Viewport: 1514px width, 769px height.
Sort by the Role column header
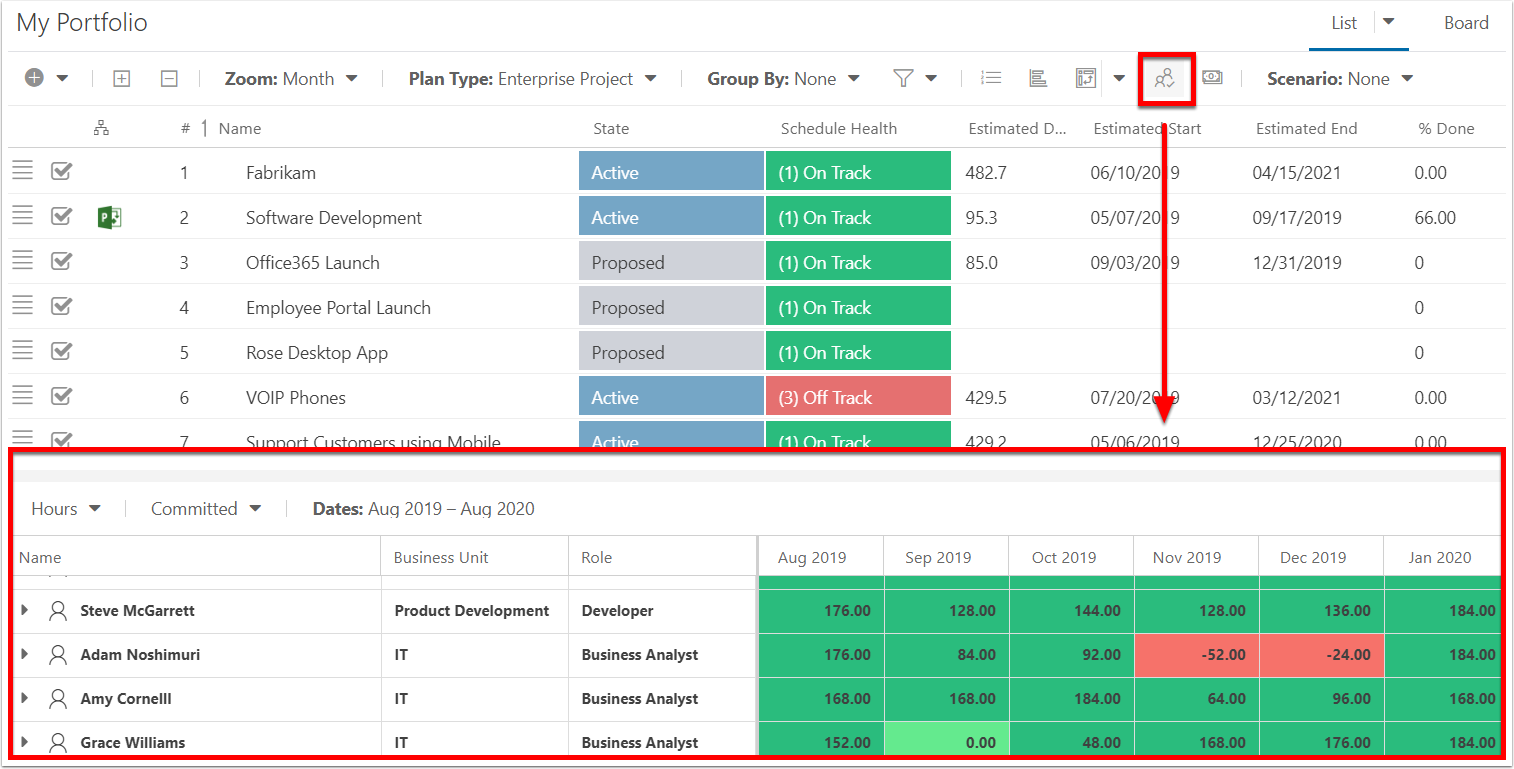click(597, 558)
